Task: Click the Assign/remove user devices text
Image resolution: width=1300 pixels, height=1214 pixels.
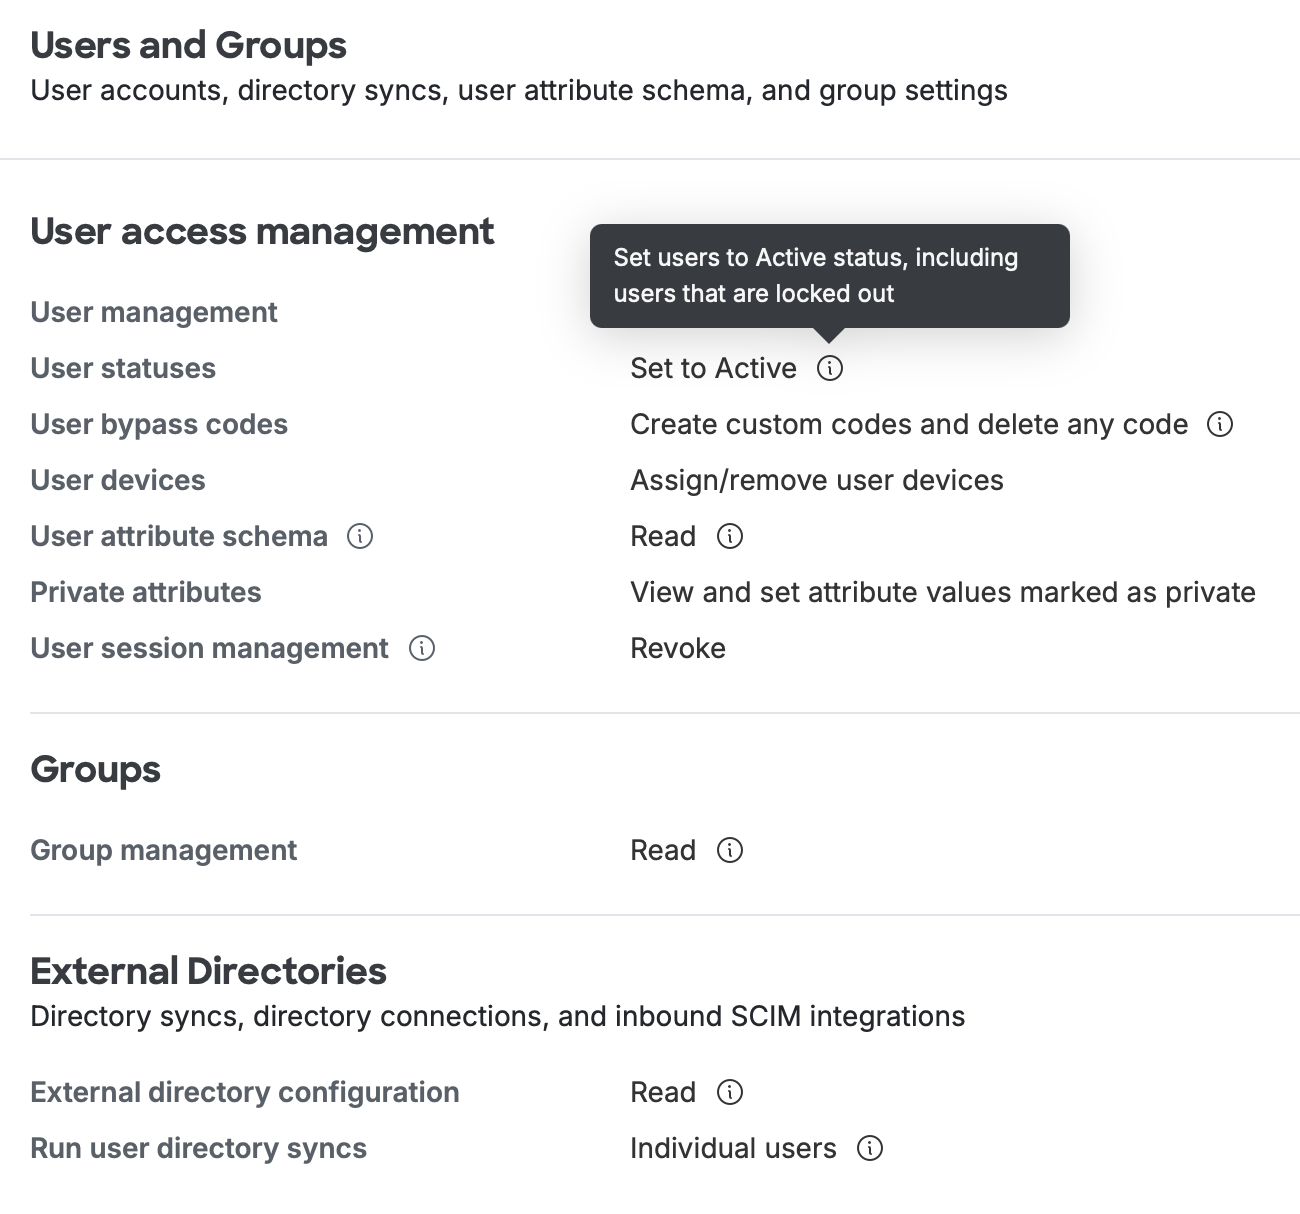Action: (x=816, y=480)
